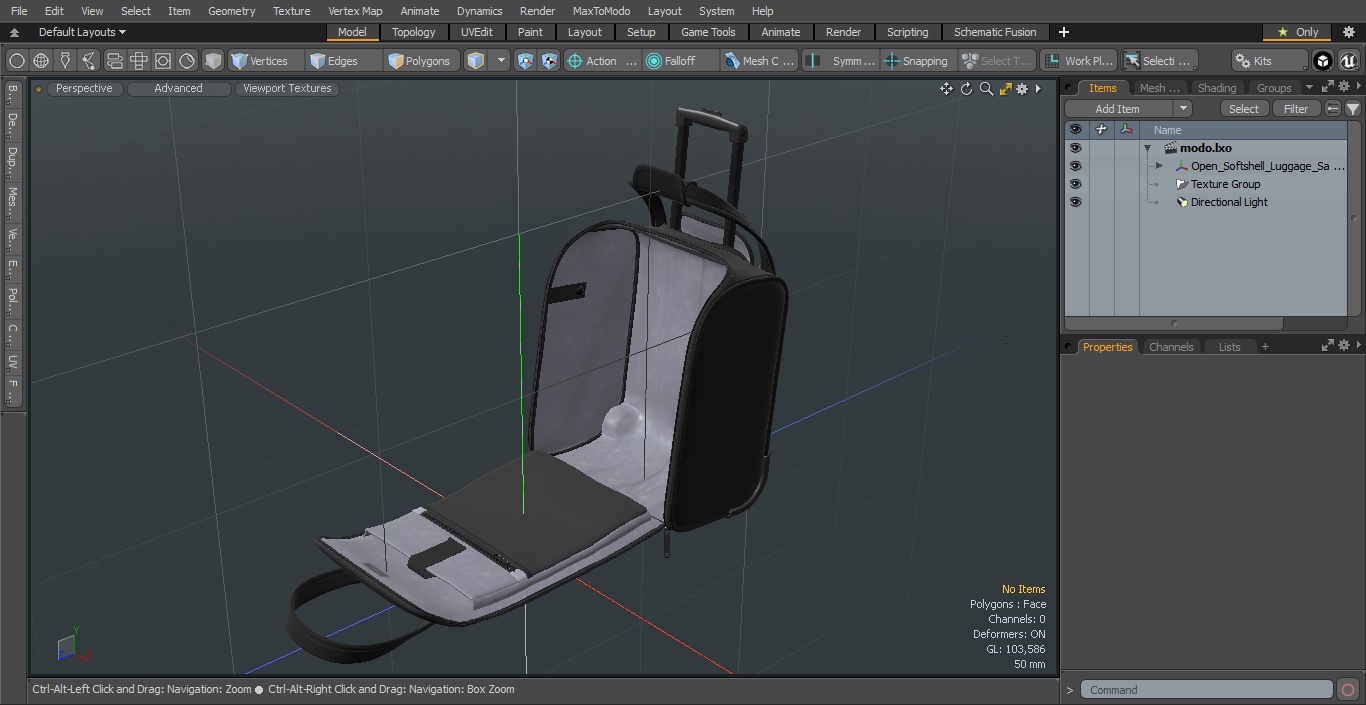This screenshot has width=1366, height=705.
Task: Click the Items cube mode icon
Action: [476, 61]
